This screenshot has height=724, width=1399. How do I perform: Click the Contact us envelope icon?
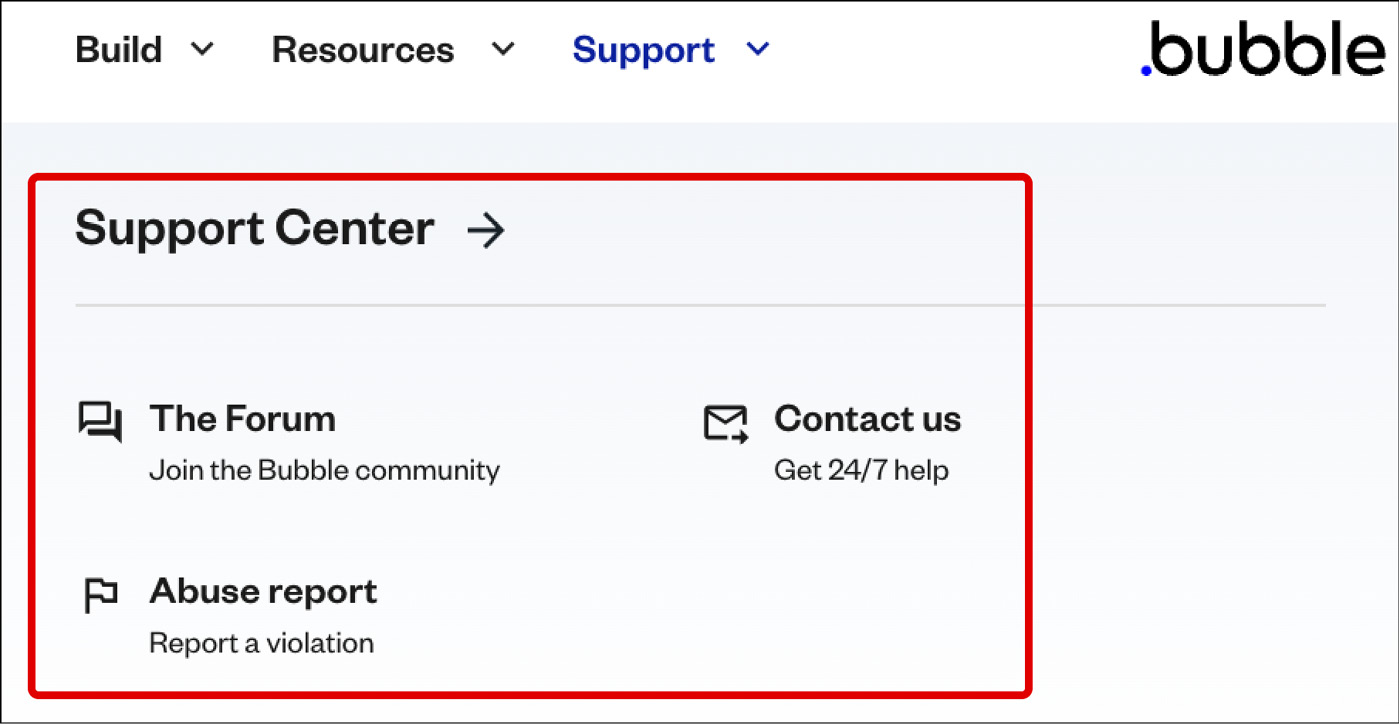click(726, 424)
